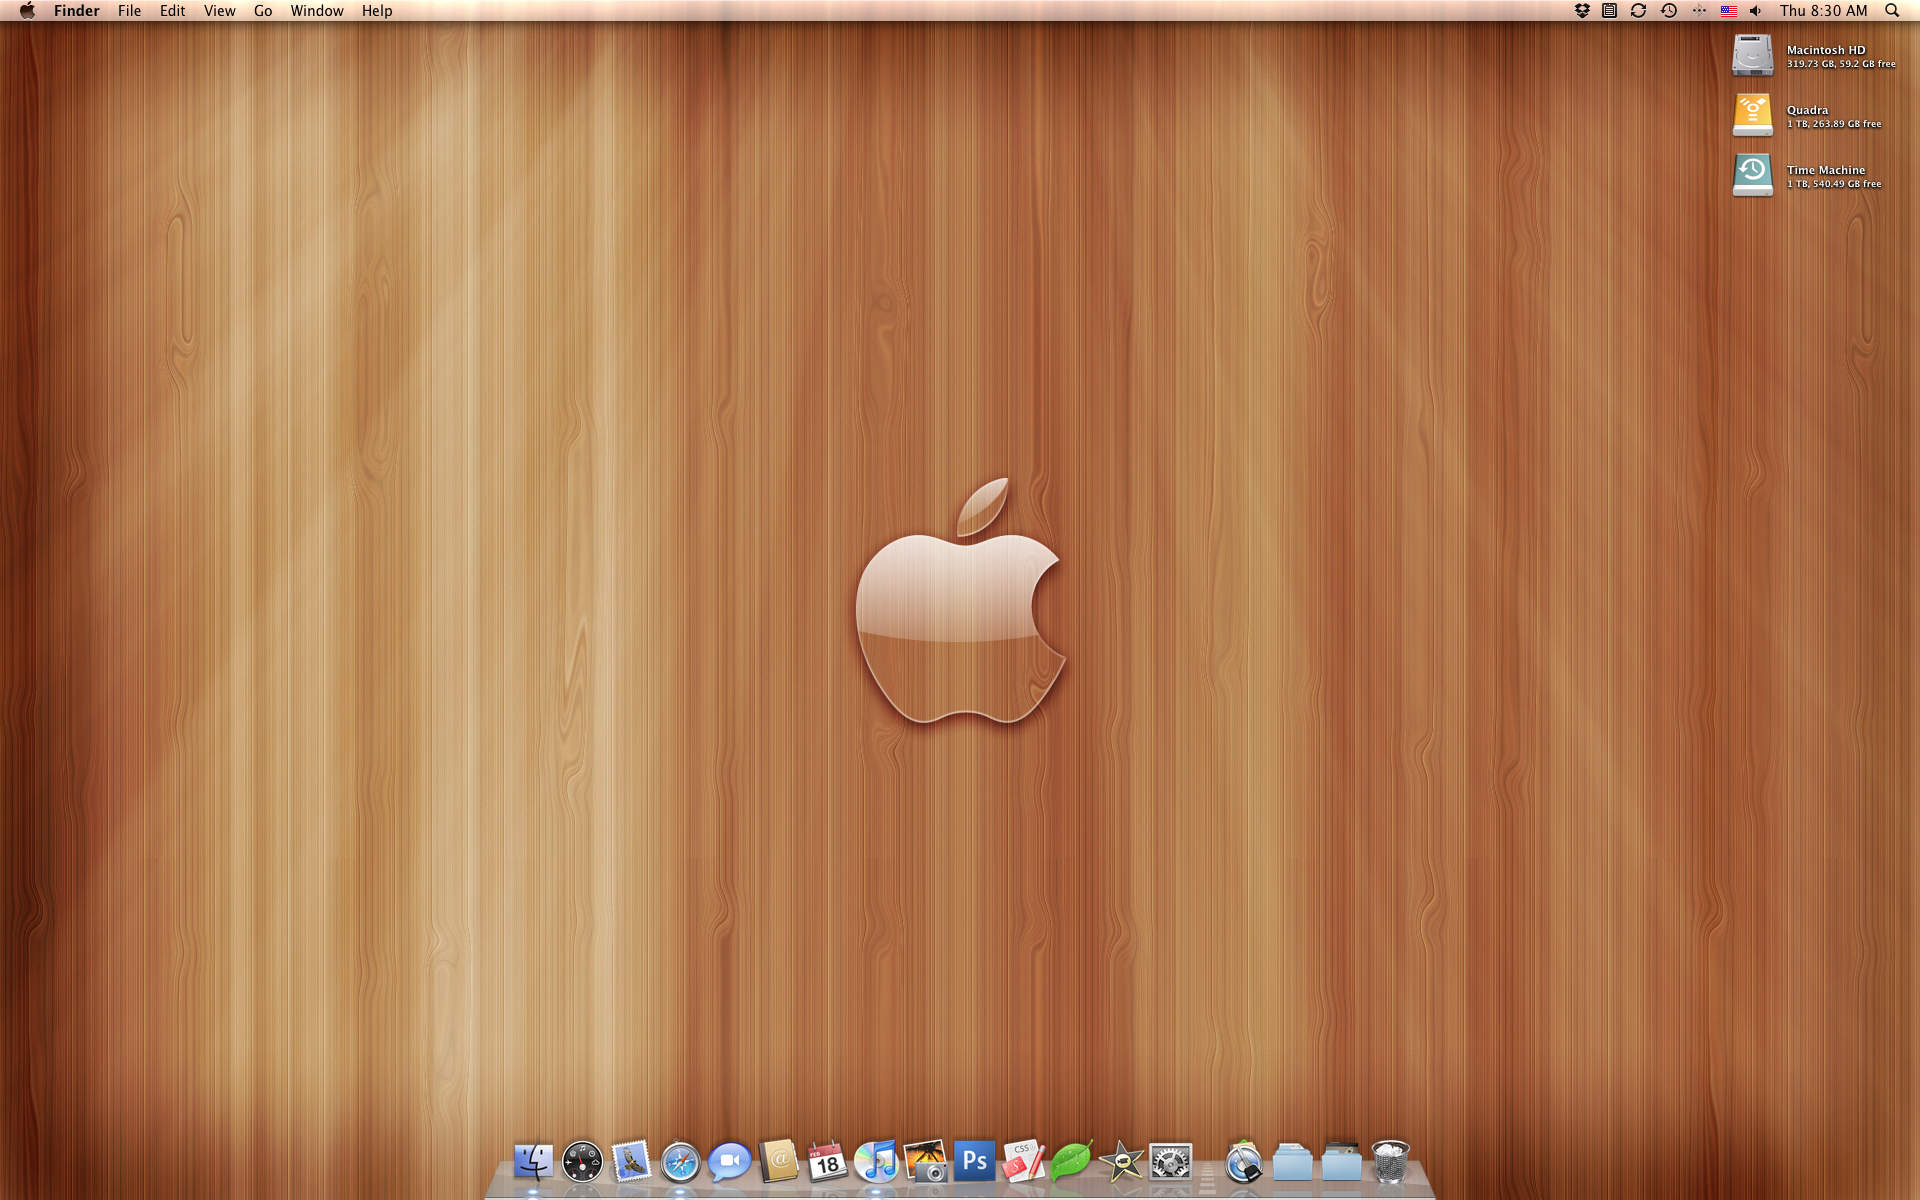The width and height of the screenshot is (1920, 1200).
Task: Open the dark-topped folder stack beside Trash
Action: tap(1342, 1162)
